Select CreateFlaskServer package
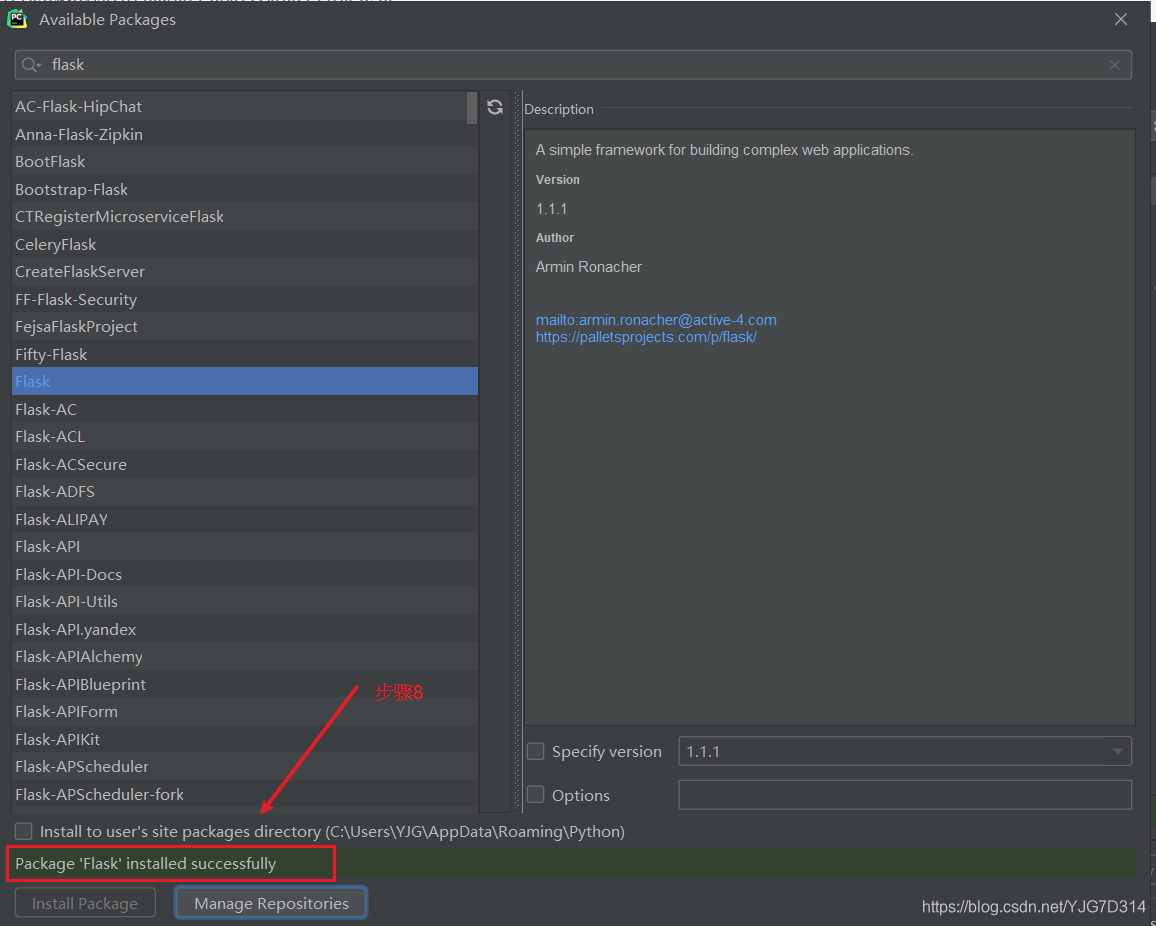Image resolution: width=1156 pixels, height=926 pixels. point(245,271)
